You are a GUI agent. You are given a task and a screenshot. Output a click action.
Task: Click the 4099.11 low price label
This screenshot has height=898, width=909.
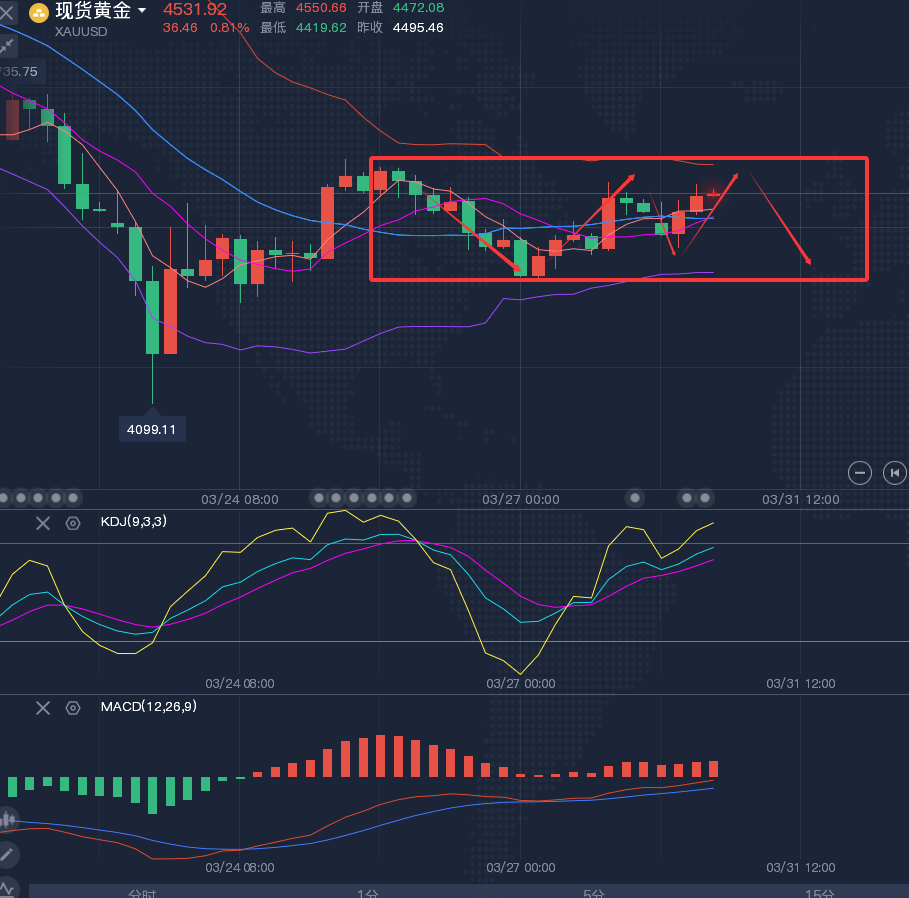click(x=152, y=429)
